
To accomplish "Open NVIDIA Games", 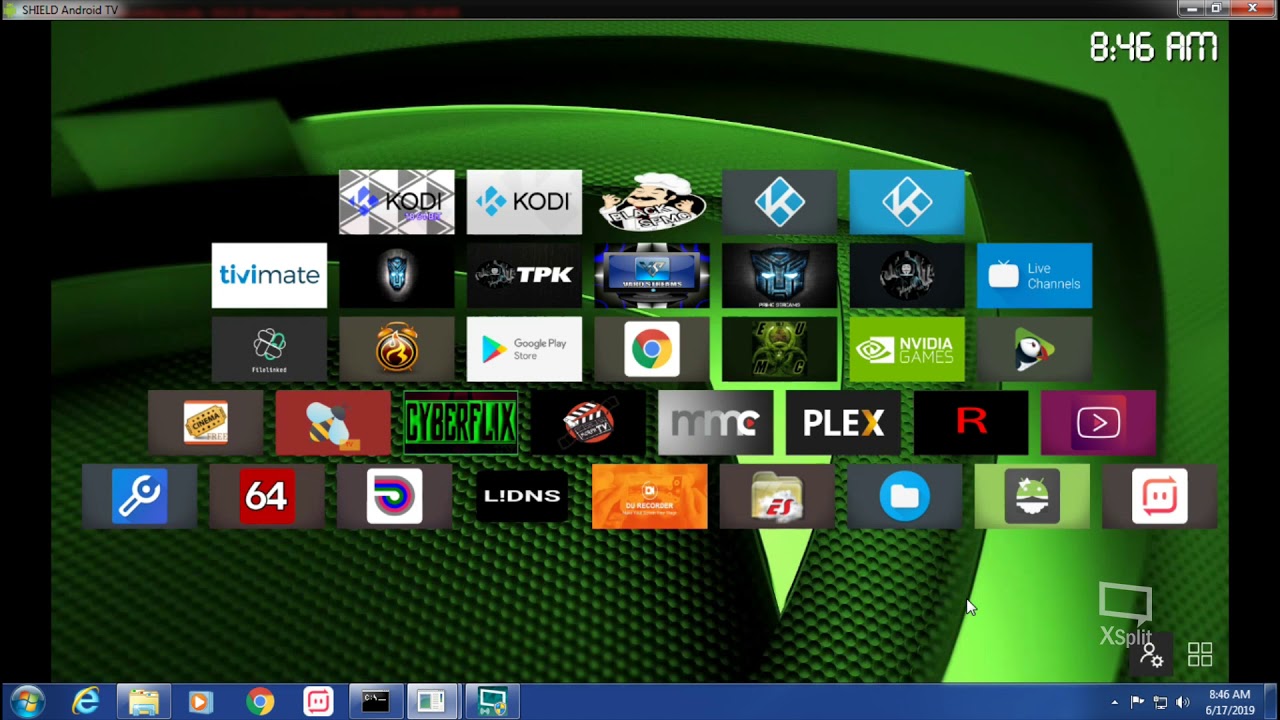I will (x=907, y=349).
